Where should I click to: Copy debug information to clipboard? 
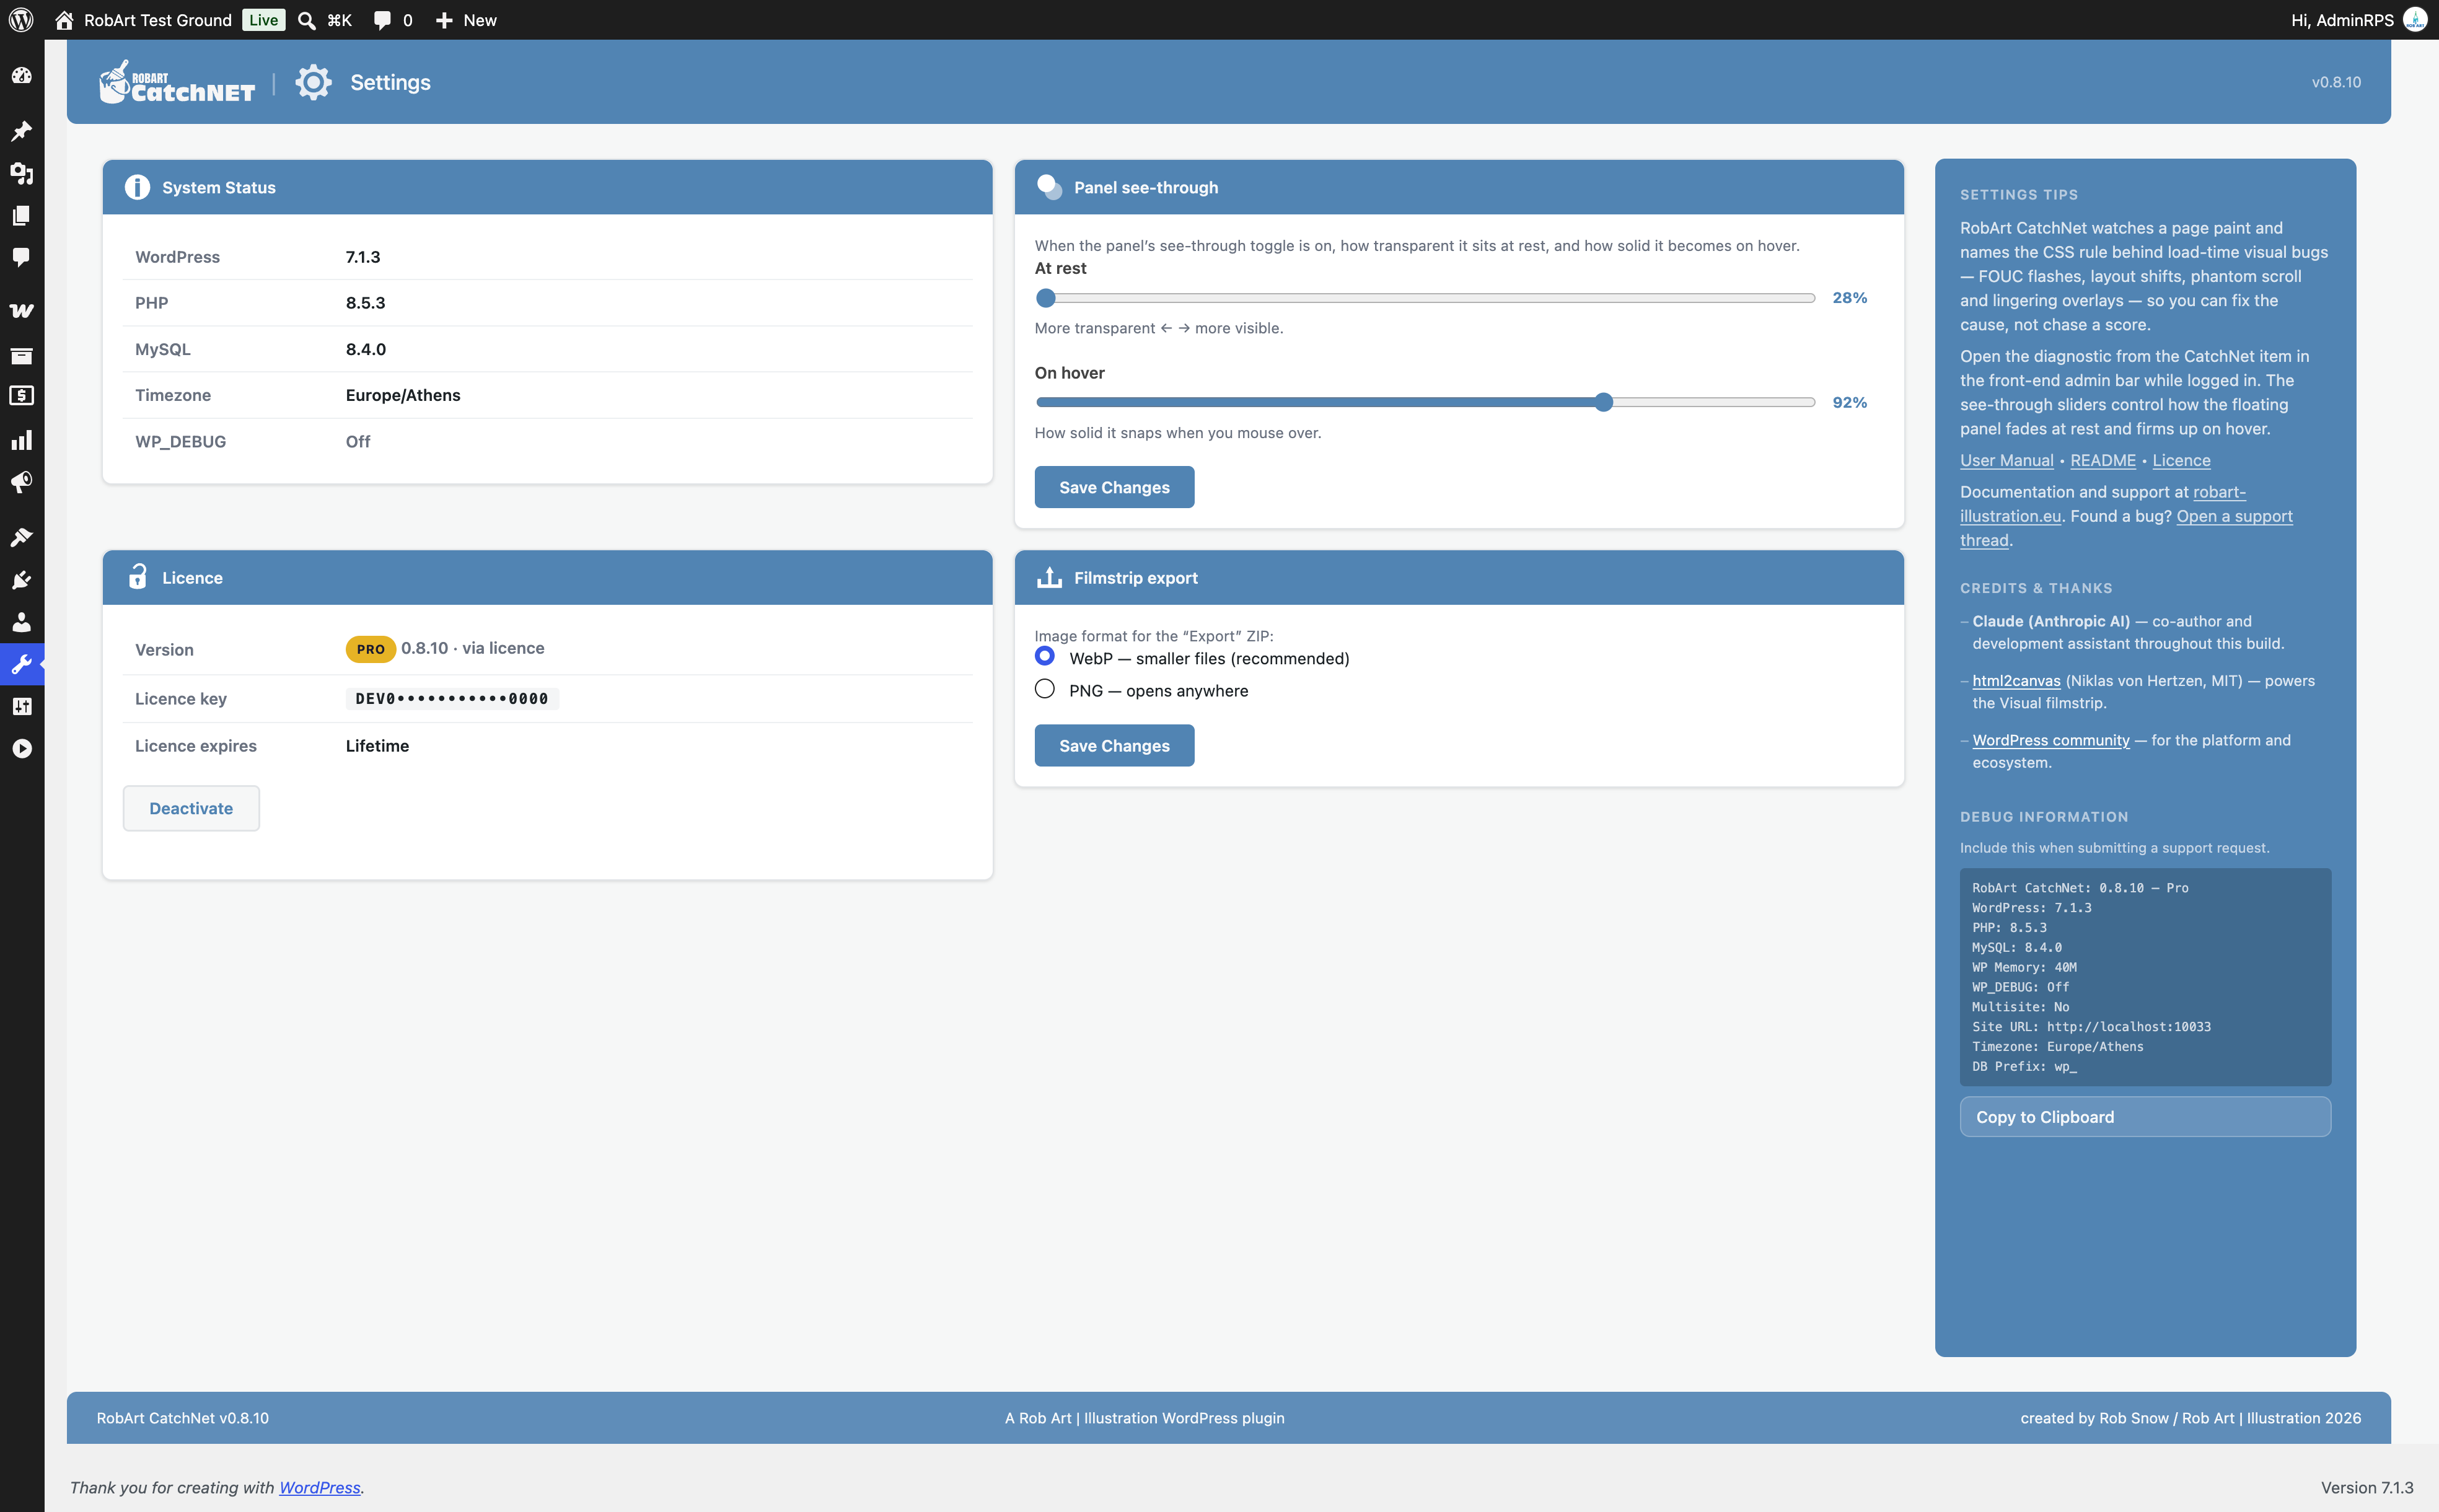pos(2145,1117)
